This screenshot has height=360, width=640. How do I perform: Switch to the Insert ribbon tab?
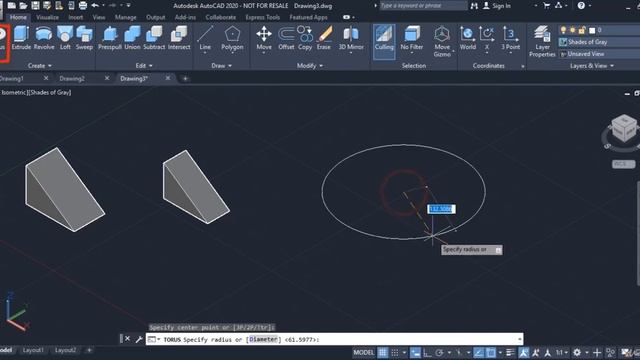(x=76, y=17)
